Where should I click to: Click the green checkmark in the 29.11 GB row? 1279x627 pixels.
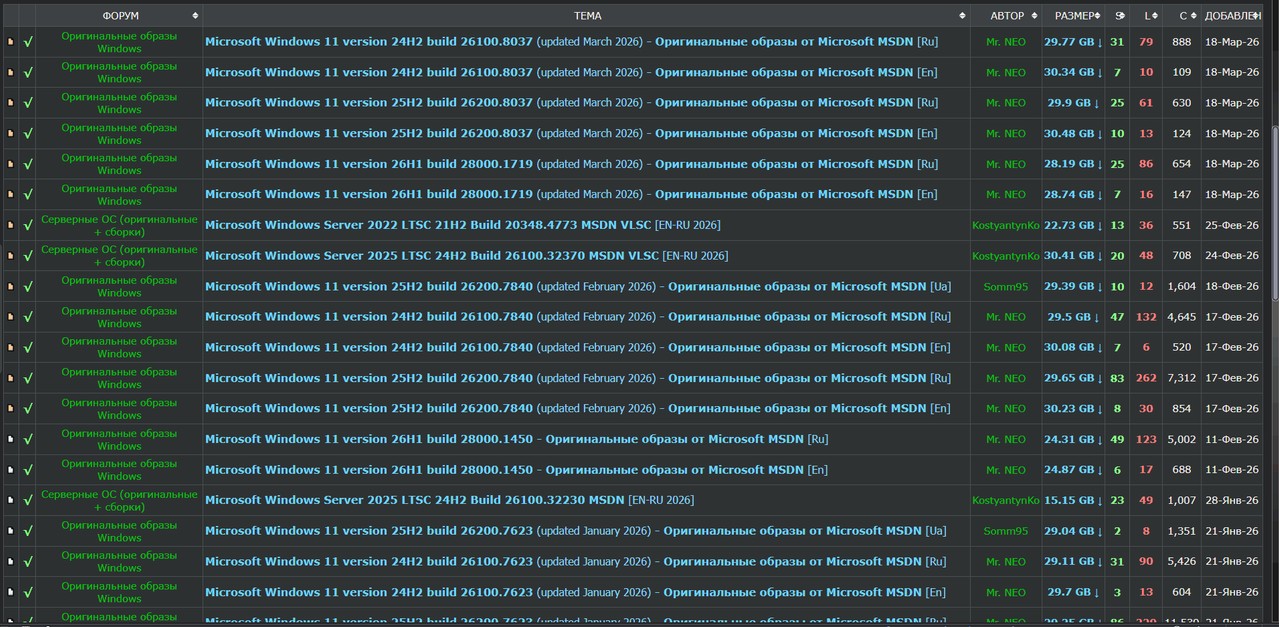point(28,562)
